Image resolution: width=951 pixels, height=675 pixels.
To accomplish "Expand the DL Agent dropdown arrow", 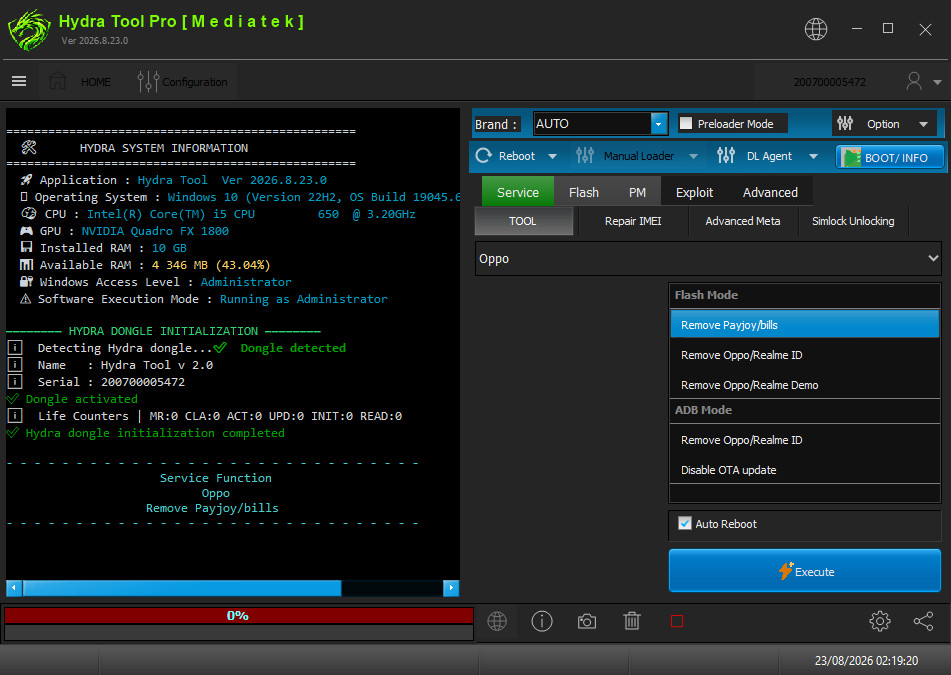I will [x=813, y=156].
